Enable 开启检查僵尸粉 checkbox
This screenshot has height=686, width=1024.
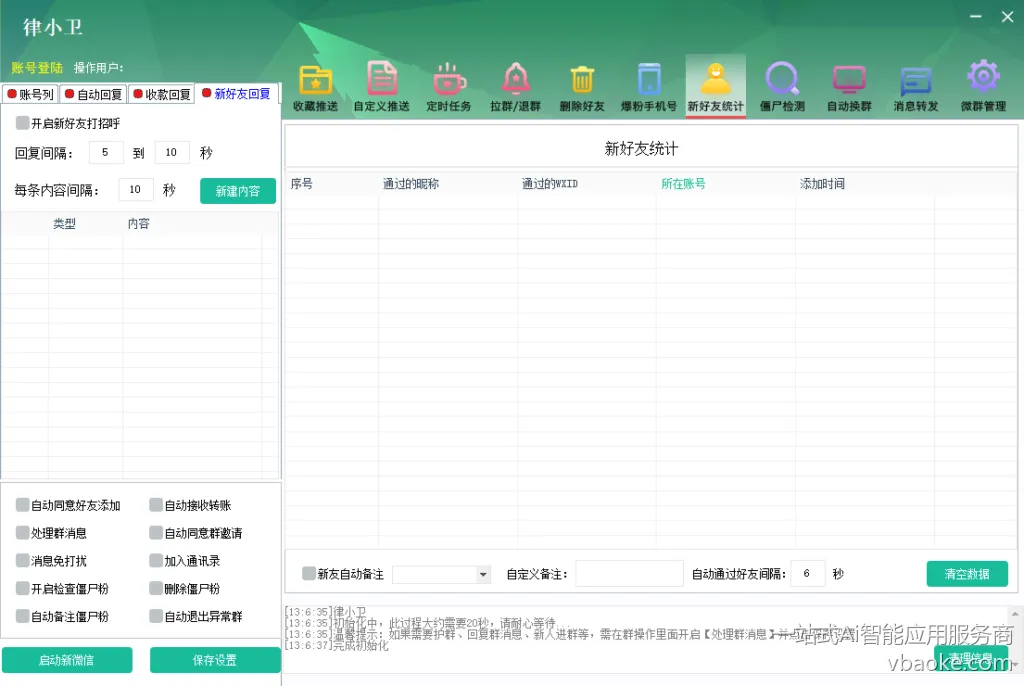tap(23, 589)
